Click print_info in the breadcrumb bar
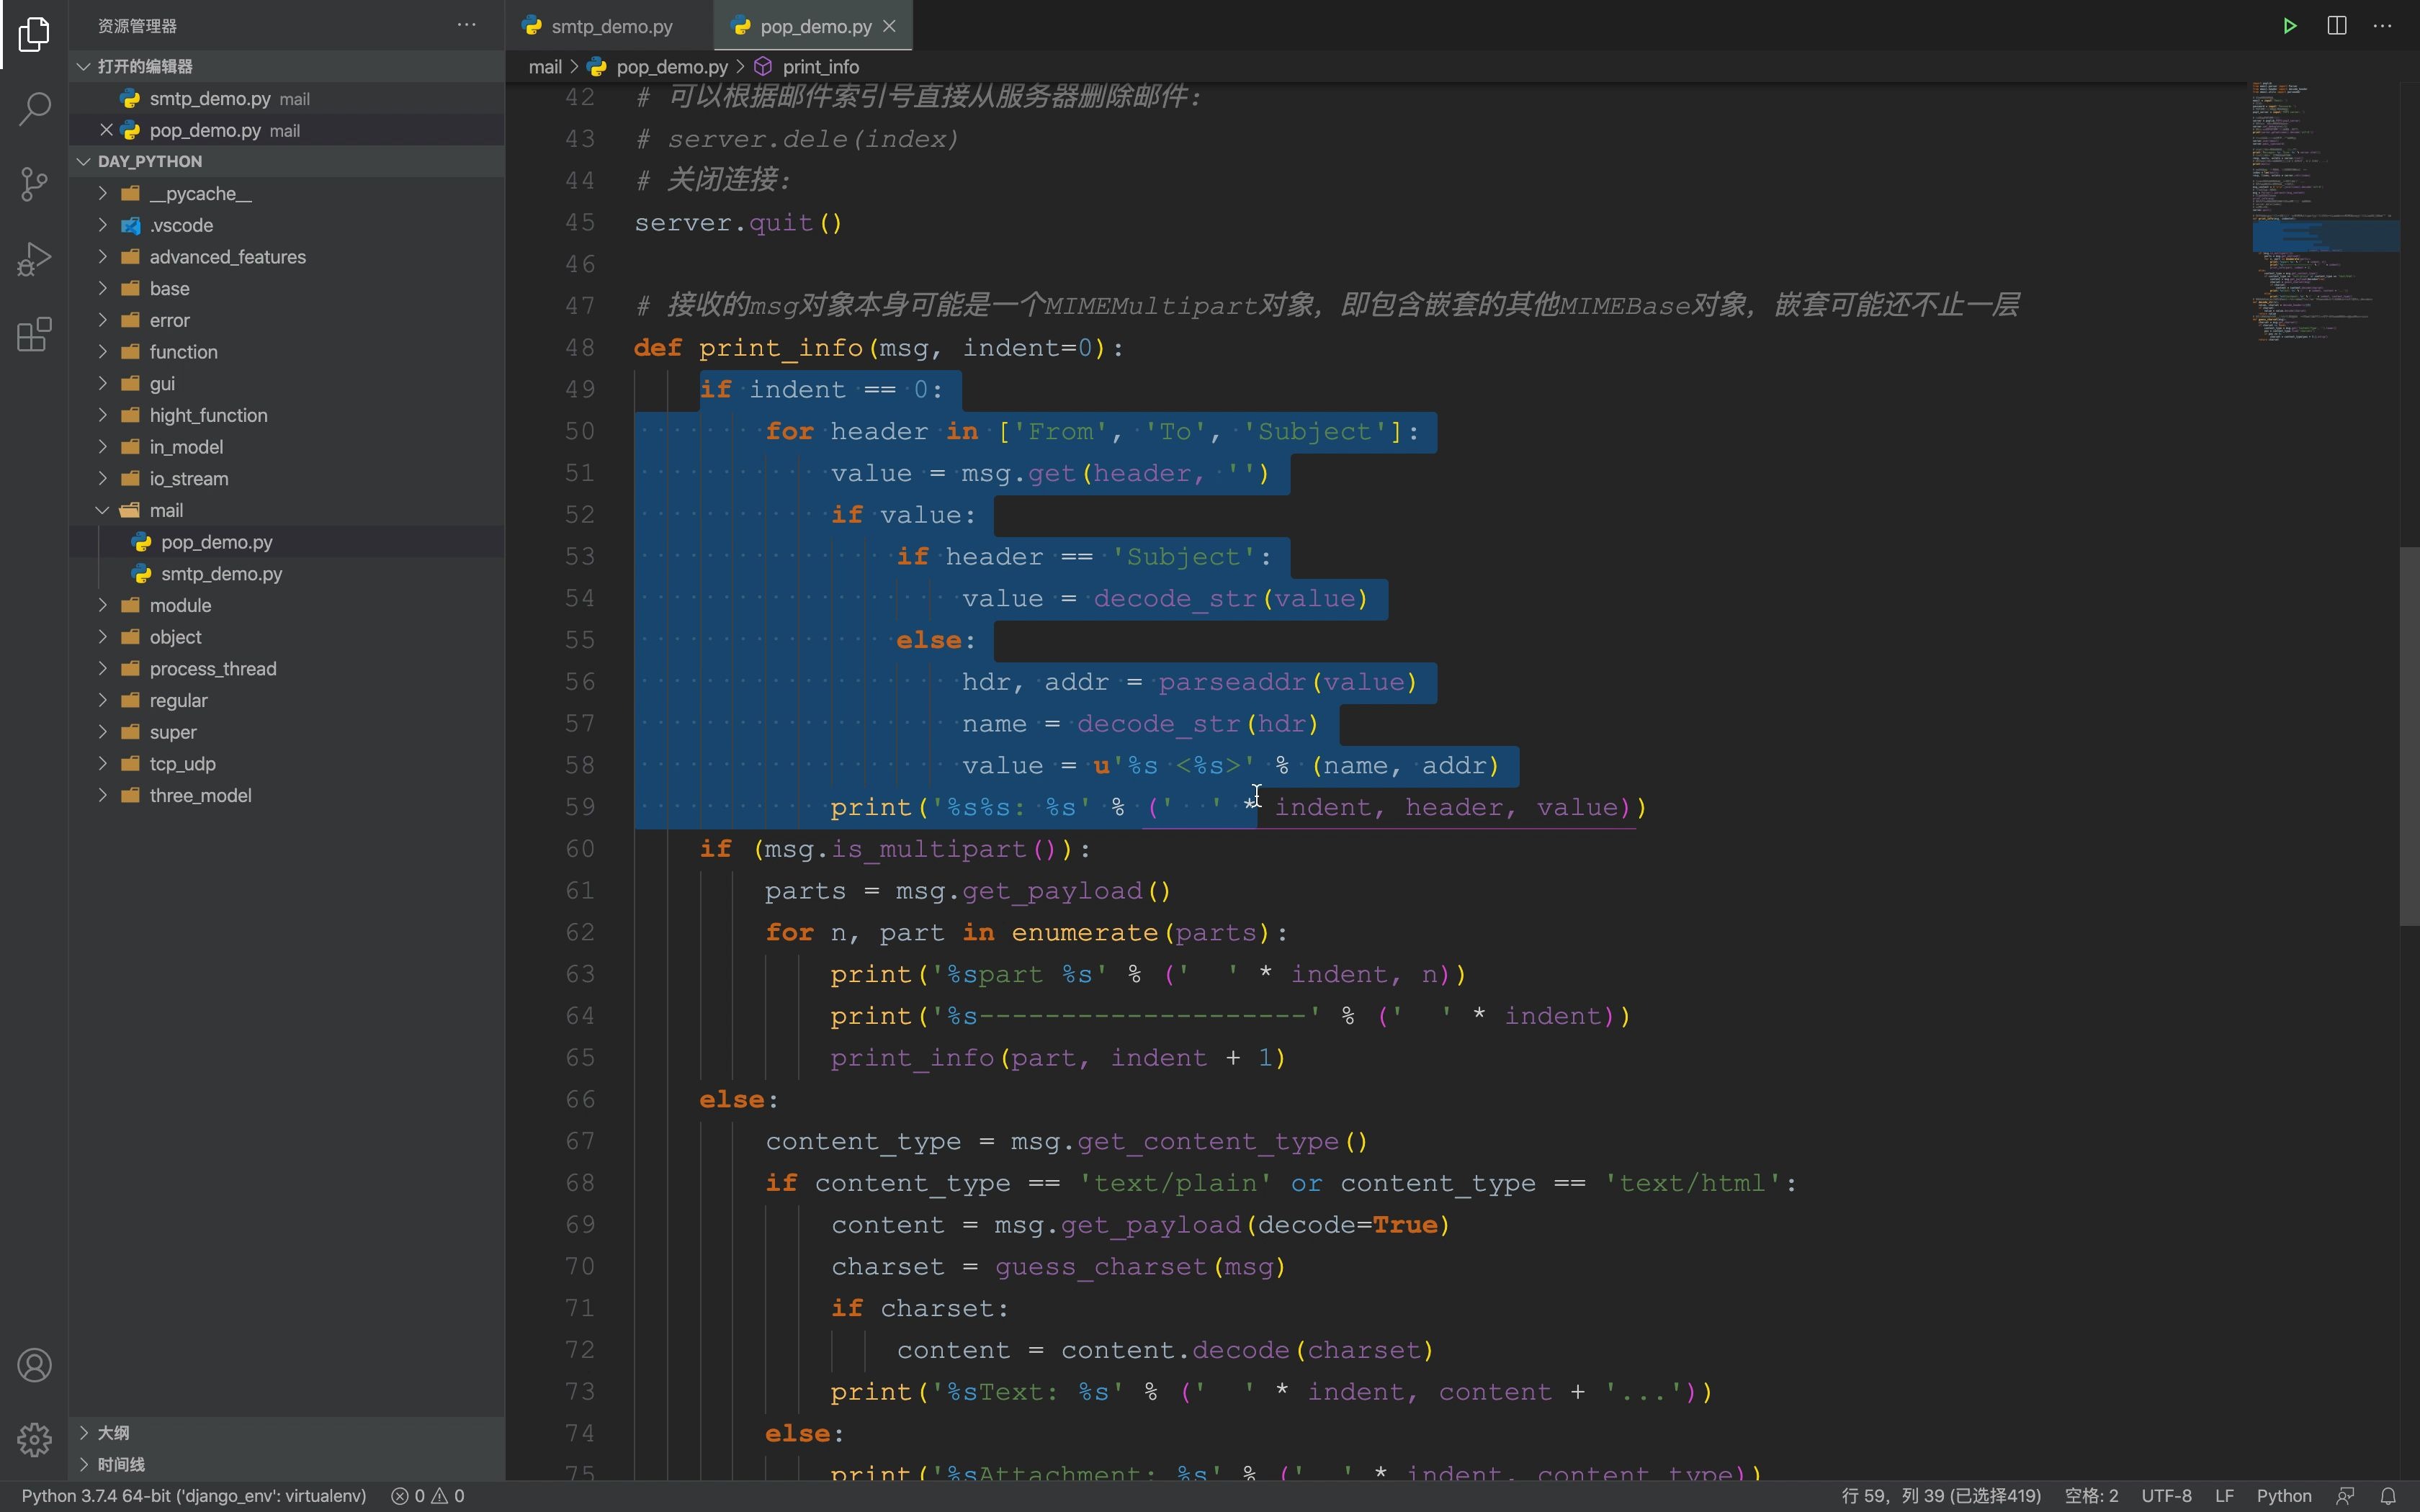The image size is (2420, 1512). tap(820, 66)
